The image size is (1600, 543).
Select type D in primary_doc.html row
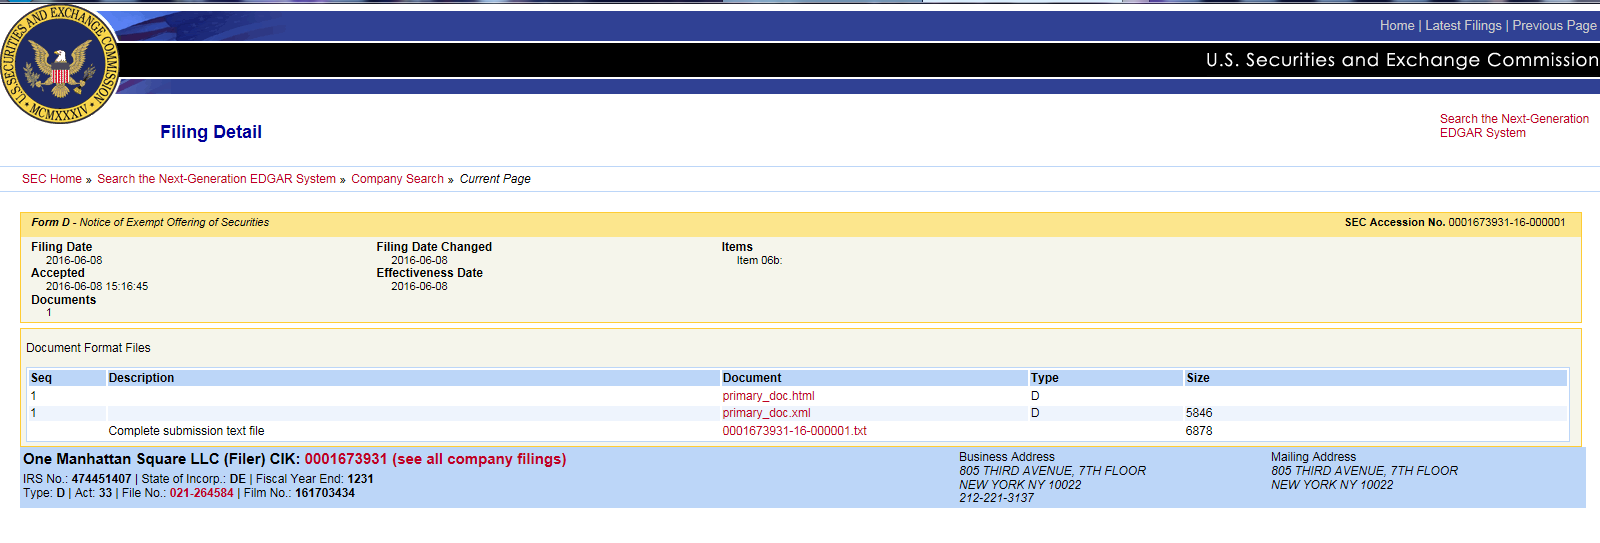(x=1035, y=396)
